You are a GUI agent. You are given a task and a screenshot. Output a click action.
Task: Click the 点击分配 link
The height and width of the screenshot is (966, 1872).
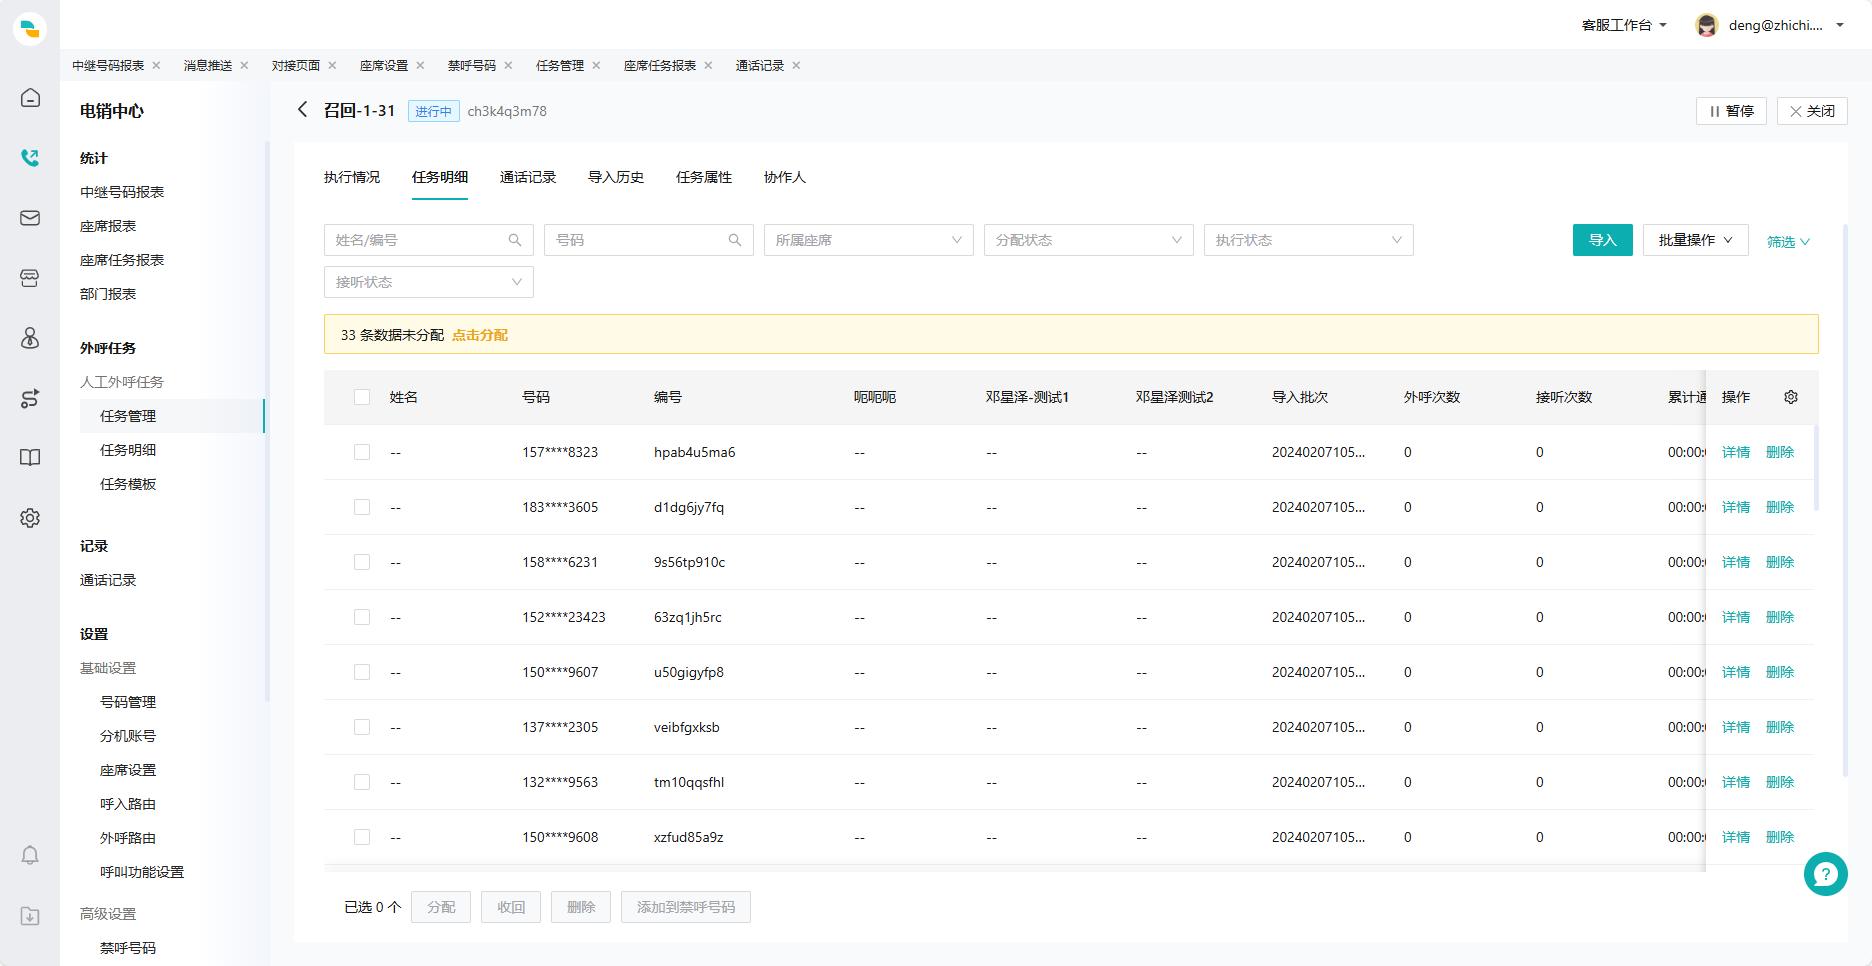pyautogui.click(x=480, y=335)
